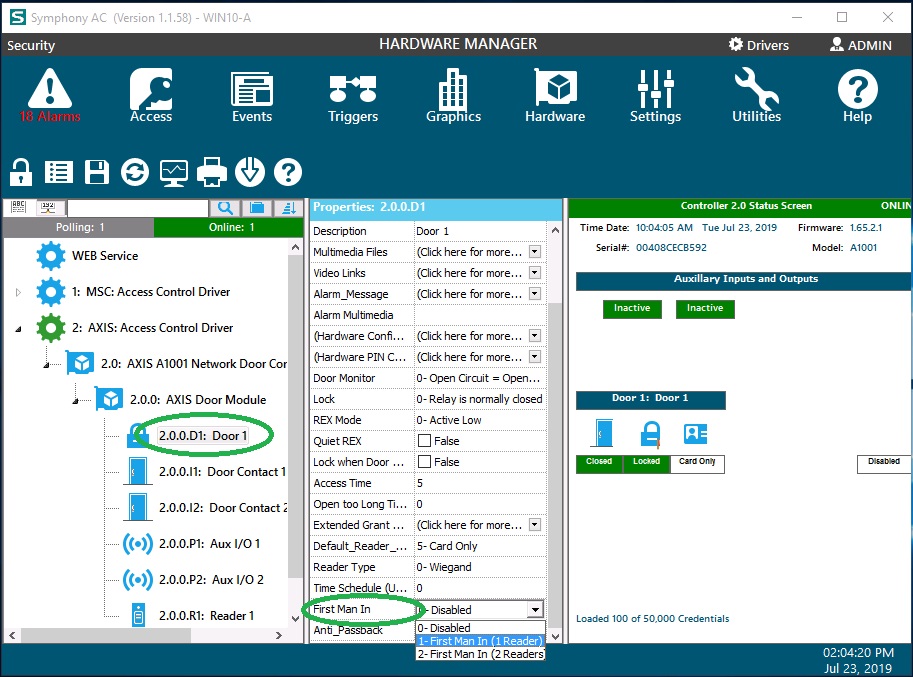Select the 2.0.0.I2: Door Contact 2 item
The image size is (913, 677).
coord(223,508)
